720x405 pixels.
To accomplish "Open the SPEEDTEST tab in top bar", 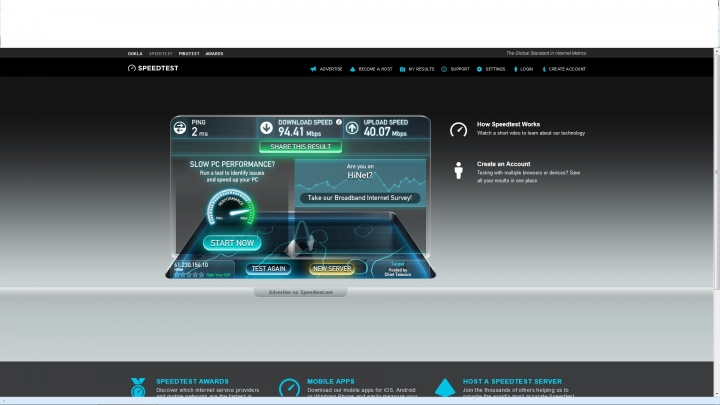I will (161, 54).
